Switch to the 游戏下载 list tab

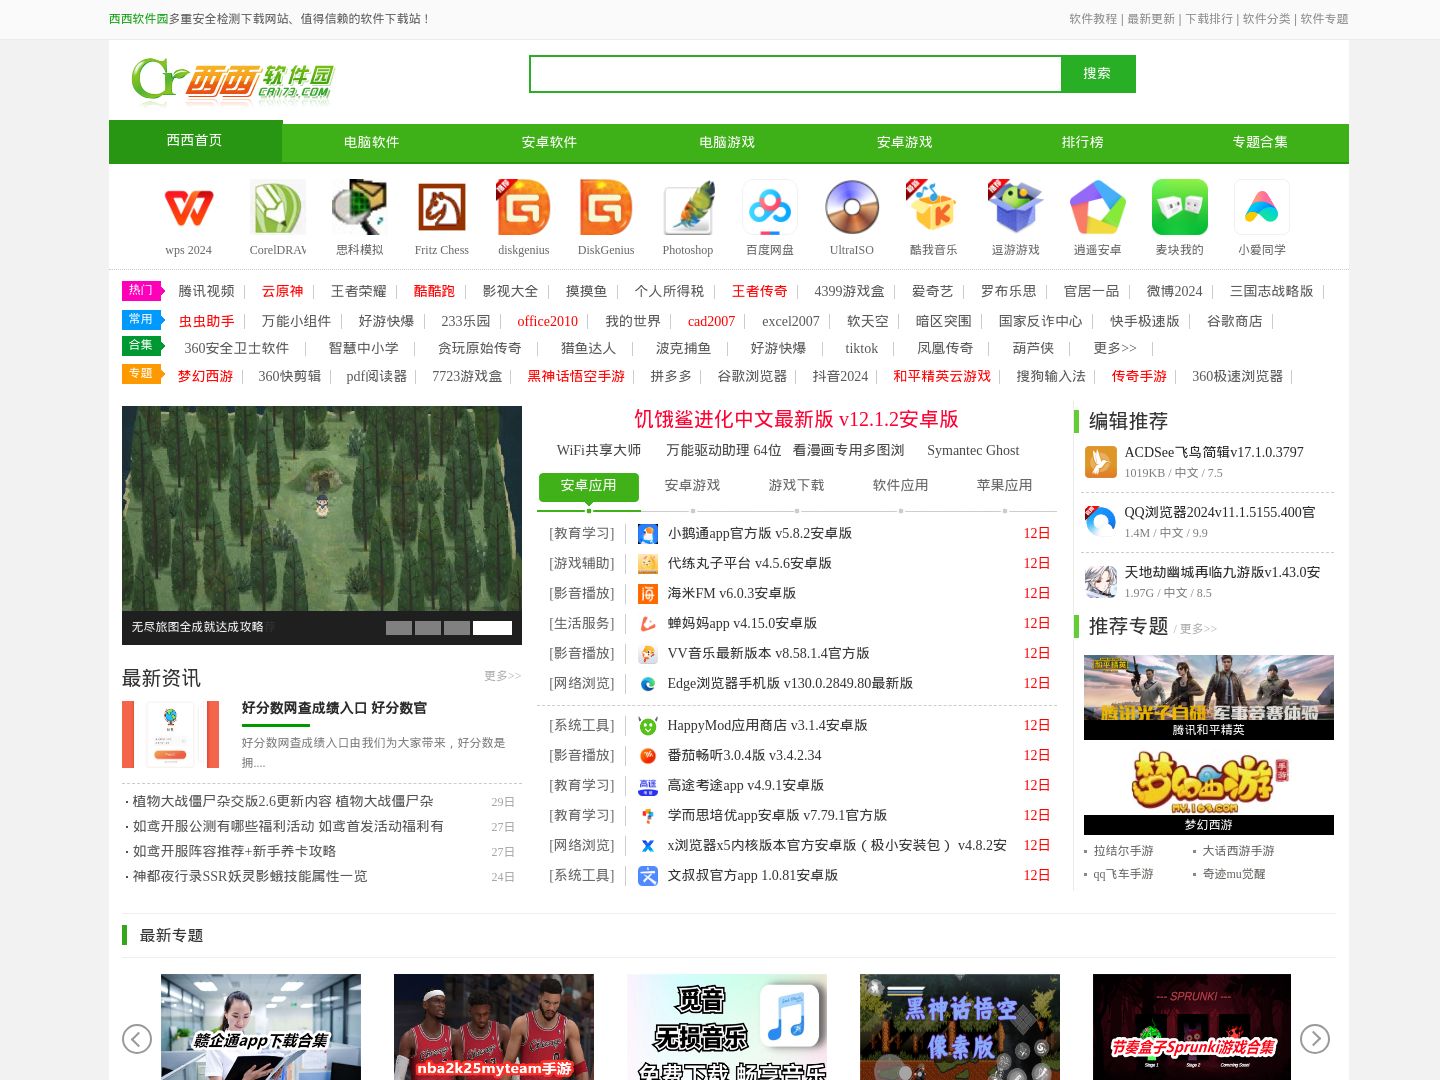[x=796, y=486]
